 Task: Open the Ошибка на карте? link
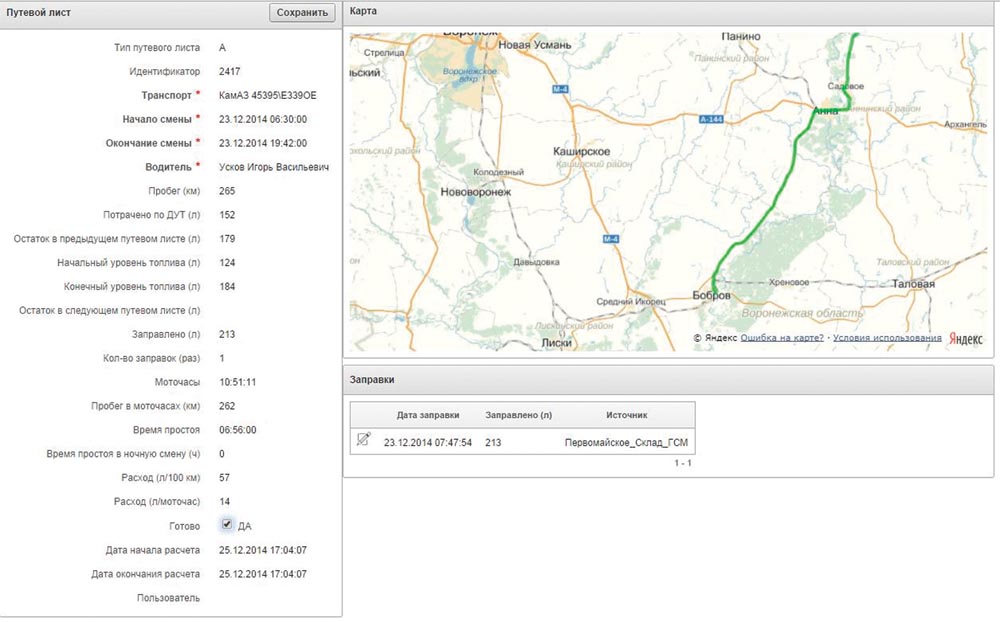782,338
